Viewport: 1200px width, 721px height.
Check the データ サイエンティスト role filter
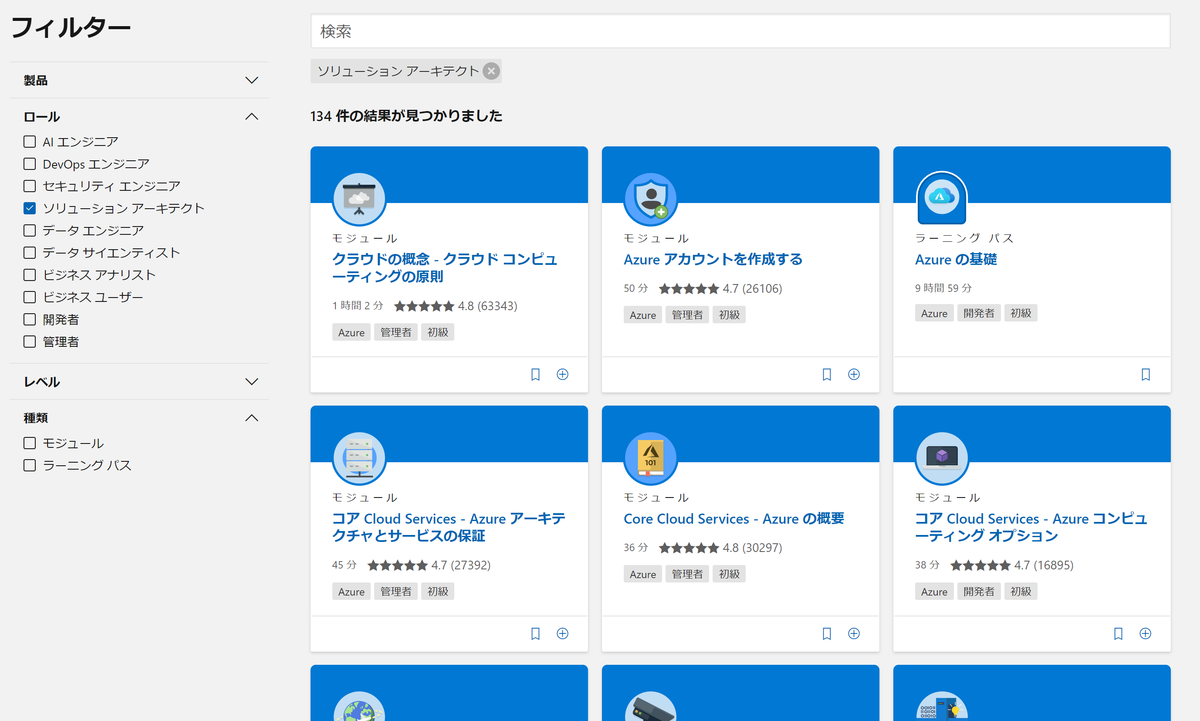30,253
